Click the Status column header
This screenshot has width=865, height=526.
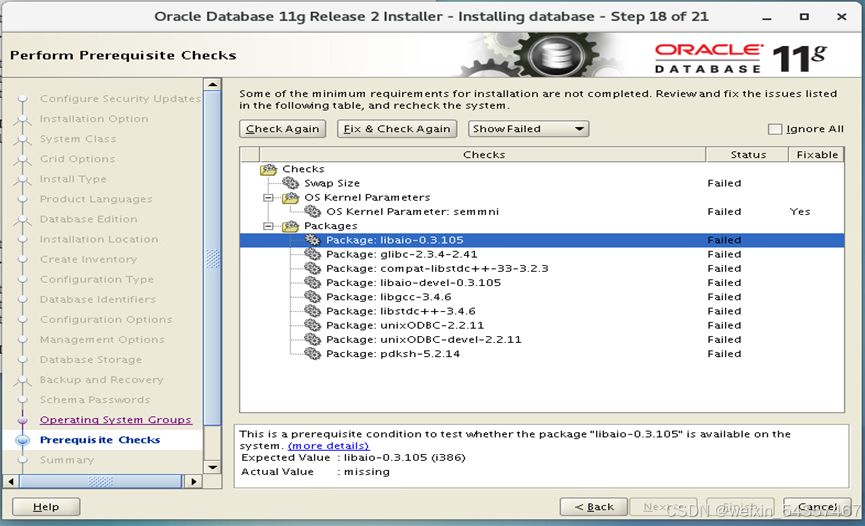(747, 155)
